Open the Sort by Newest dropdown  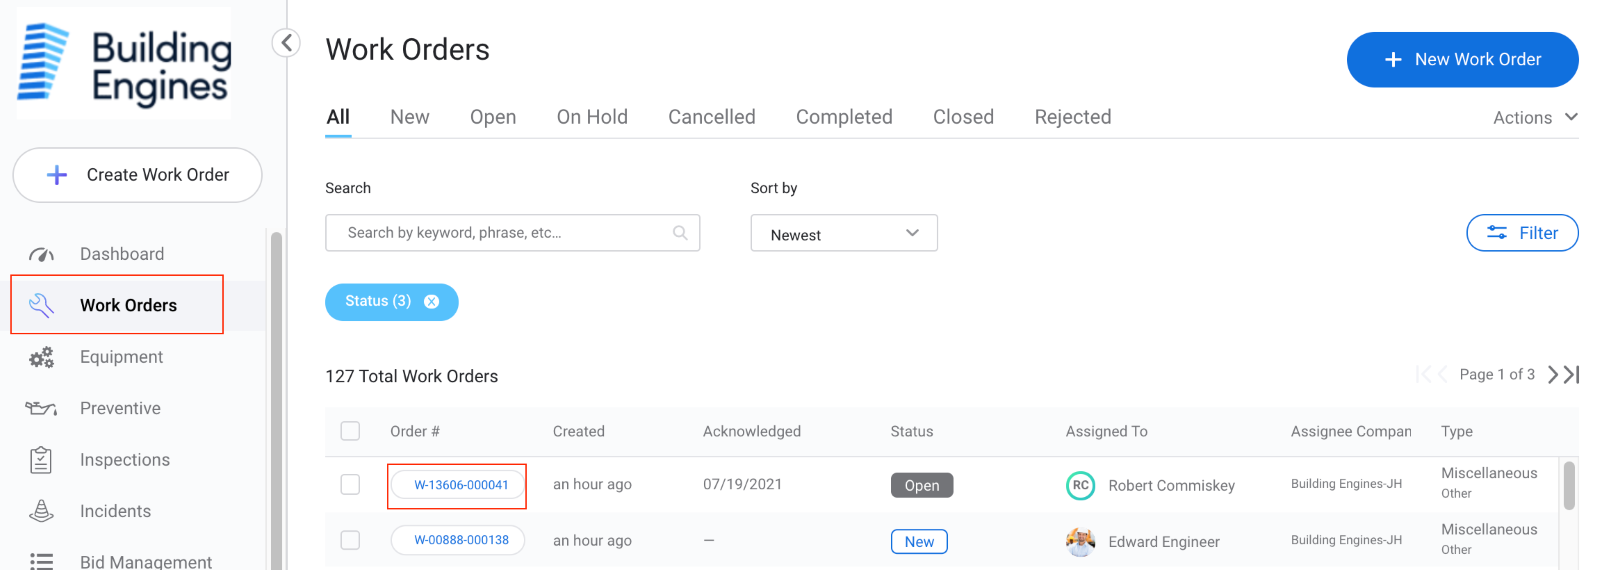coord(844,233)
